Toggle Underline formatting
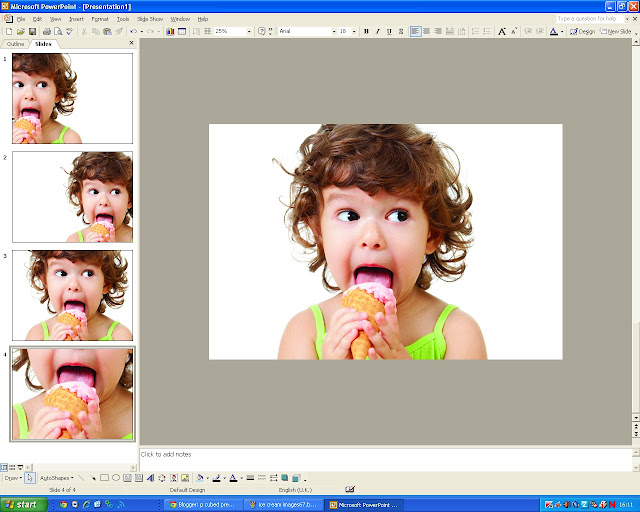Image resolution: width=640 pixels, height=512 pixels. (x=388, y=32)
